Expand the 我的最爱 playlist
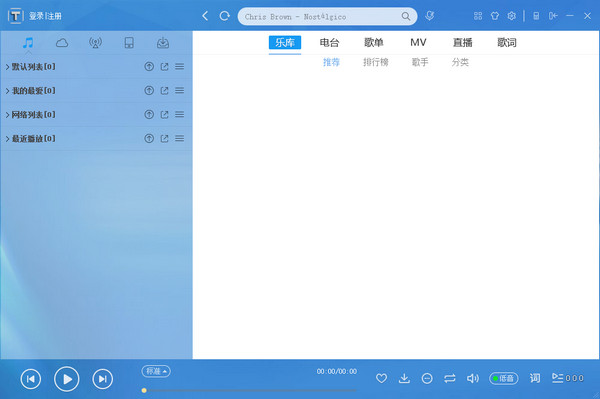The image size is (600, 399). (7, 91)
